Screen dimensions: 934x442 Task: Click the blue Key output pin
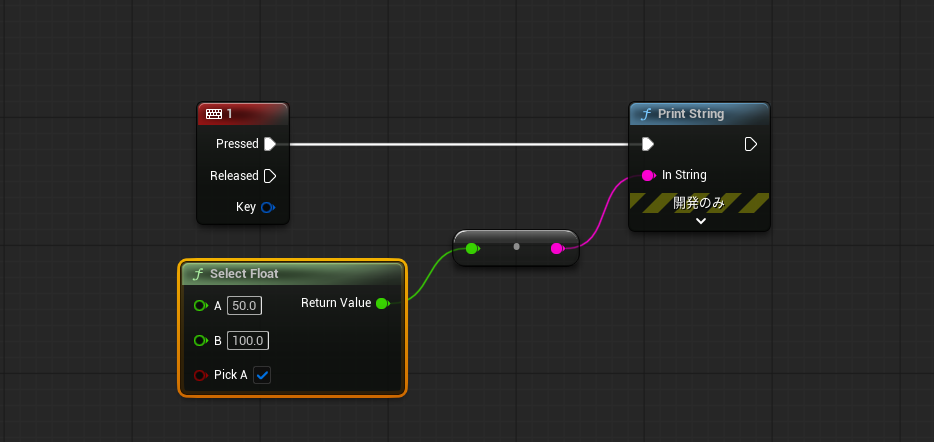[268, 208]
